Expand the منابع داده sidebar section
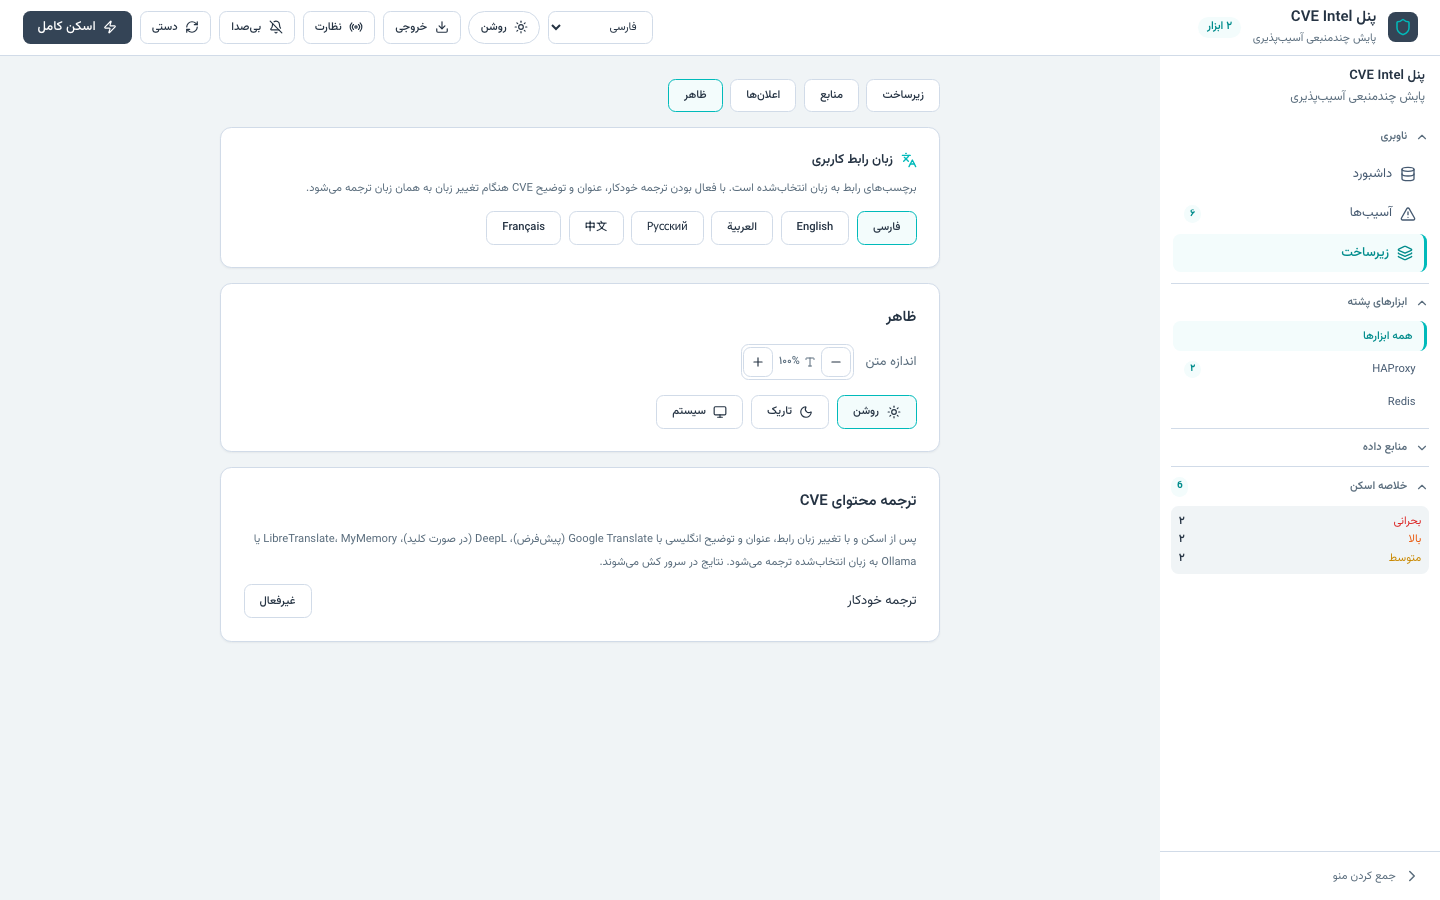Screen dimensions: 1440x900 [1300, 447]
